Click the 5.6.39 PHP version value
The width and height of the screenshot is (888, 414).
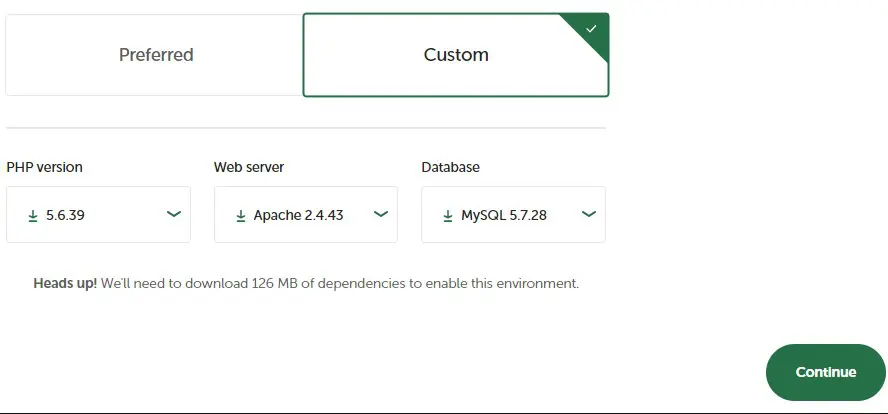[x=65, y=215]
